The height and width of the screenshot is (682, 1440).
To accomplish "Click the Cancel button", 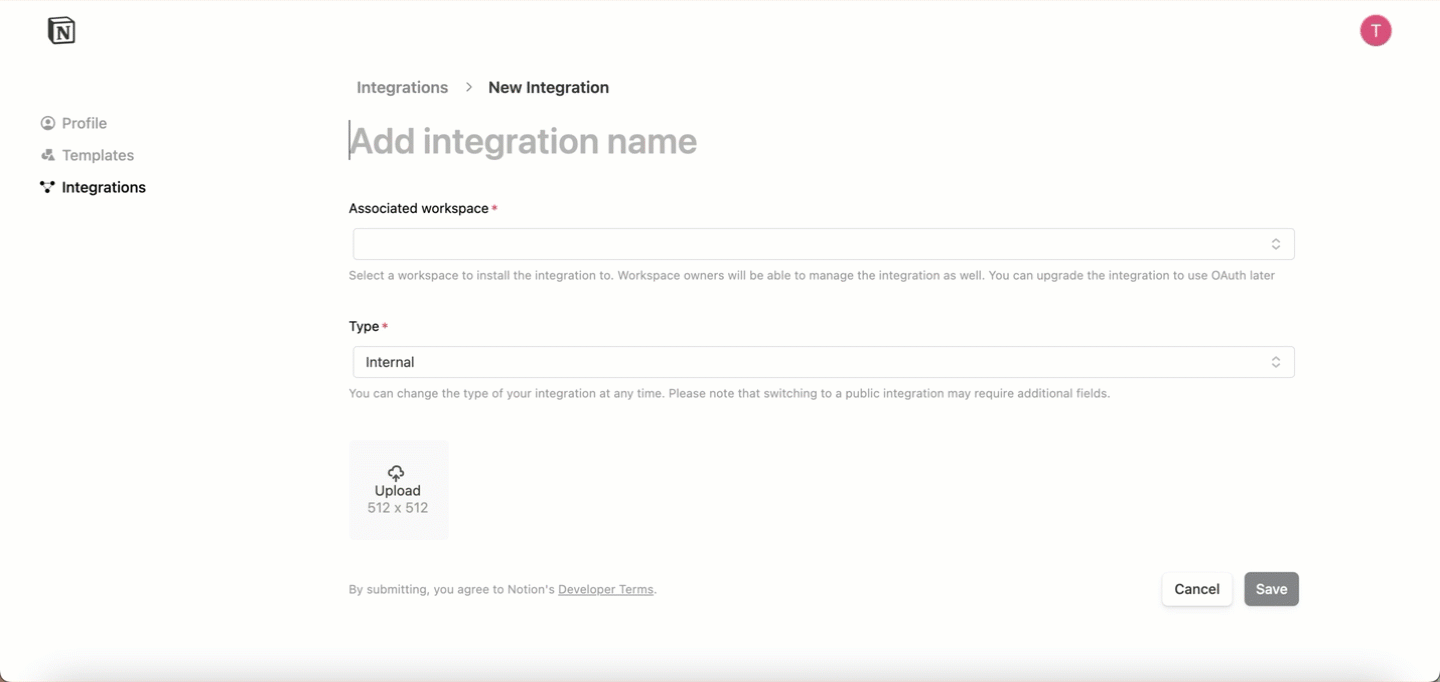I will [1197, 589].
